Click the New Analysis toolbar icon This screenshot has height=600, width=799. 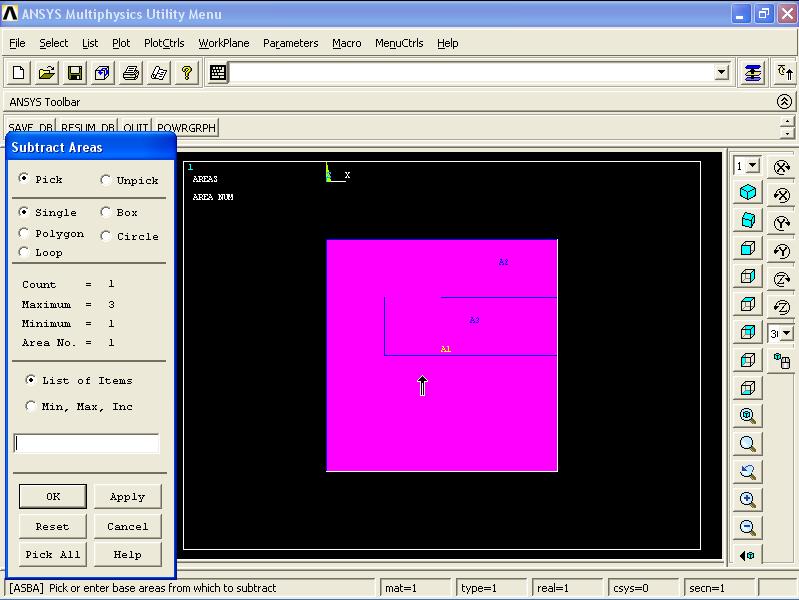click(18, 73)
